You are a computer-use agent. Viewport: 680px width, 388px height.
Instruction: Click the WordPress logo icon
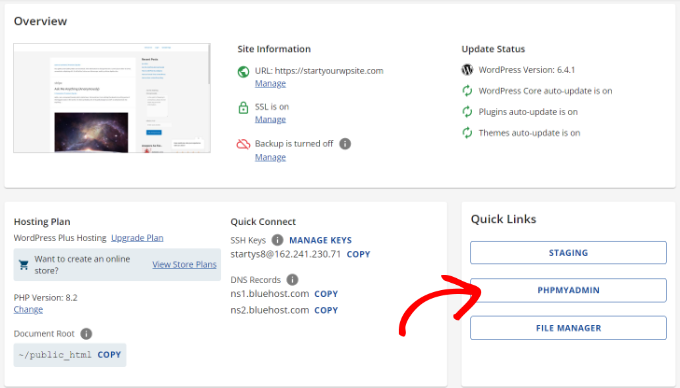click(x=467, y=69)
